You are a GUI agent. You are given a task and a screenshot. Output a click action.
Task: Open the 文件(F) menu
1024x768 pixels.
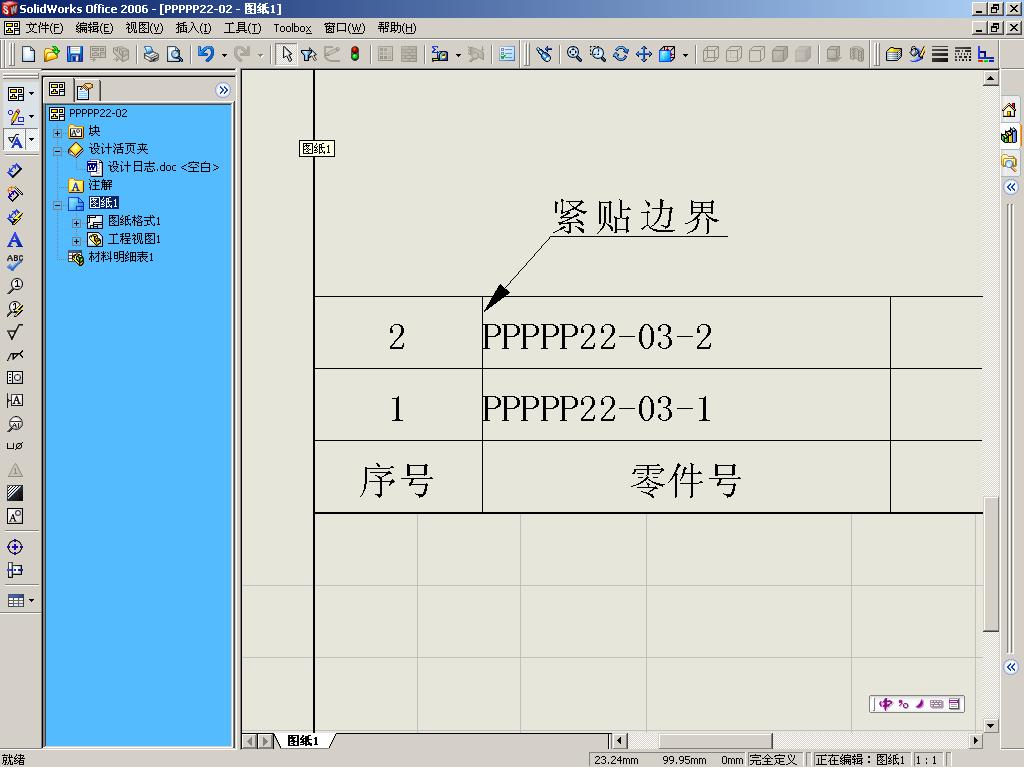(x=44, y=28)
